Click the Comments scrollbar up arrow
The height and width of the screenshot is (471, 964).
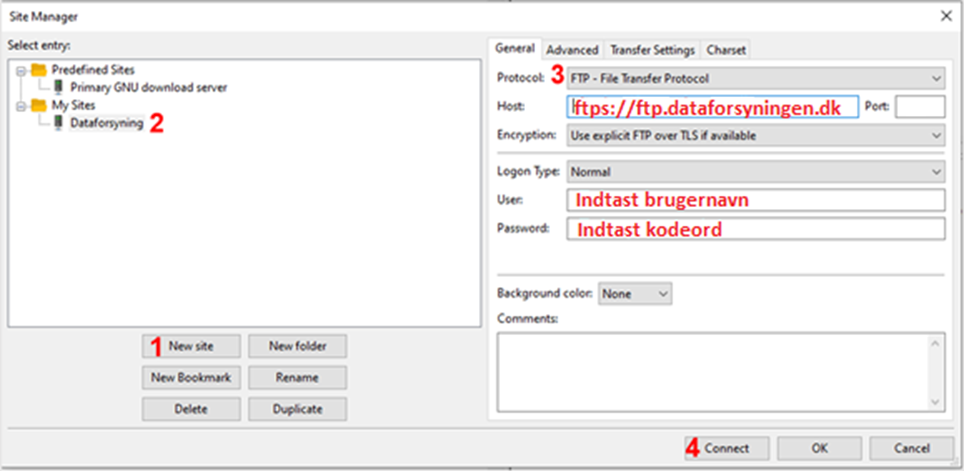936,342
